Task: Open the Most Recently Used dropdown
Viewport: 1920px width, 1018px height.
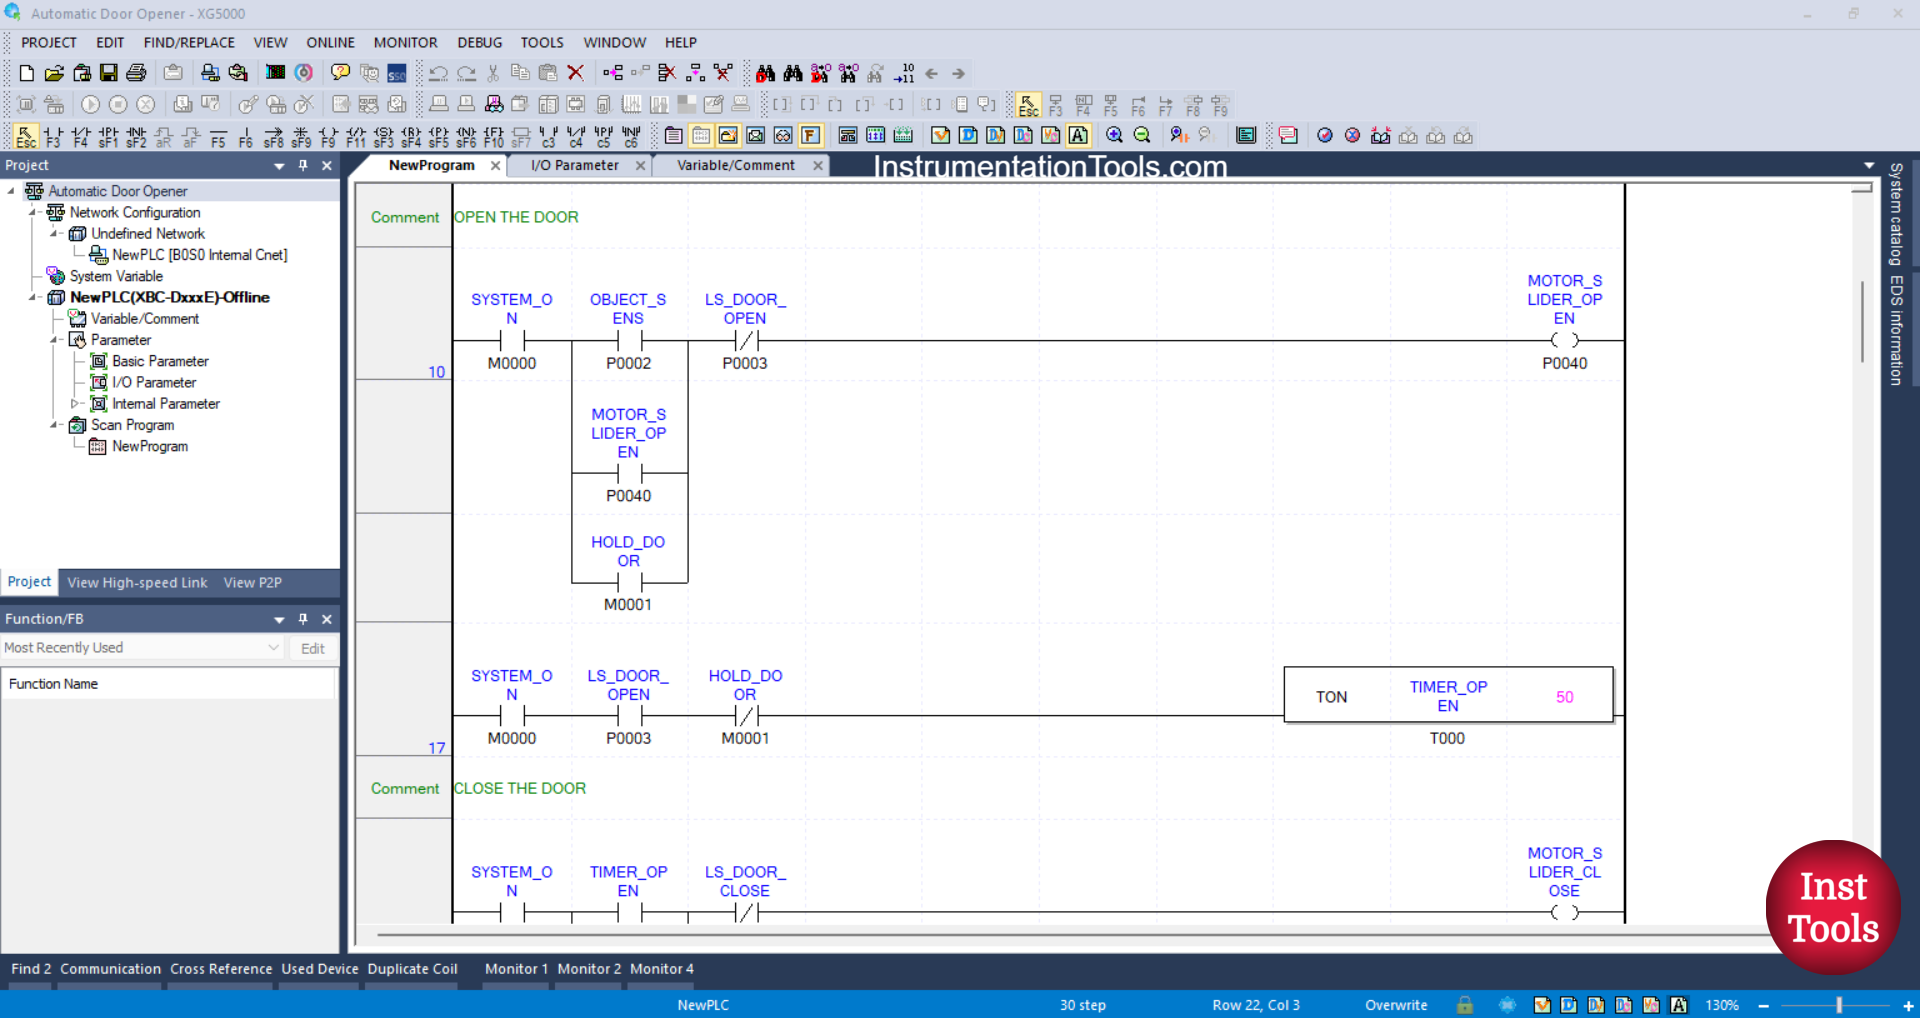Action: [272, 647]
